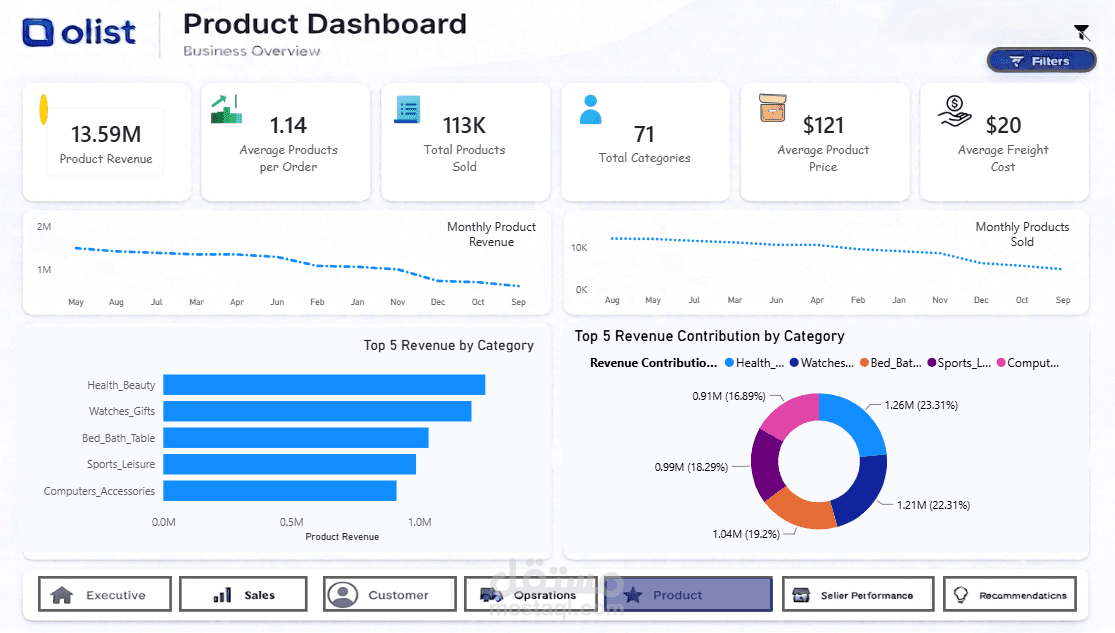Click the purple donut segment 18.29%
This screenshot has height=633, width=1115.
pos(767,465)
